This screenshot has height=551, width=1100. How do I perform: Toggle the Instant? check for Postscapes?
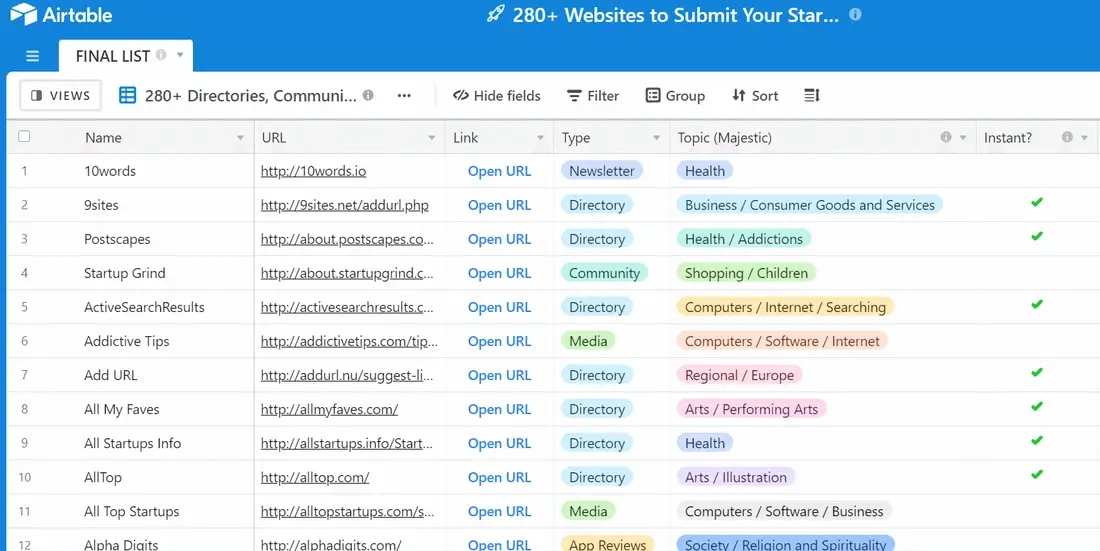tap(1037, 237)
